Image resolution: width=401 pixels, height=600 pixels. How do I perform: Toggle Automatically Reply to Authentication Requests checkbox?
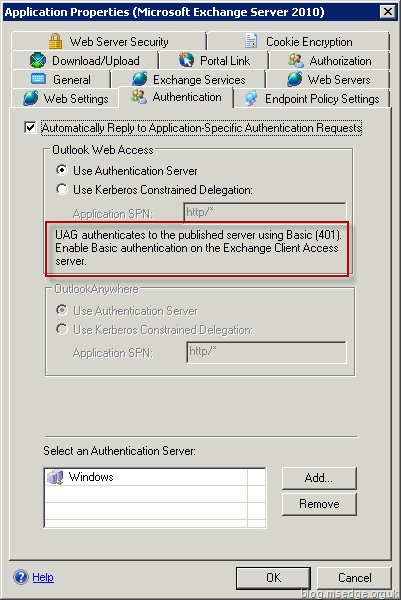click(x=30, y=127)
